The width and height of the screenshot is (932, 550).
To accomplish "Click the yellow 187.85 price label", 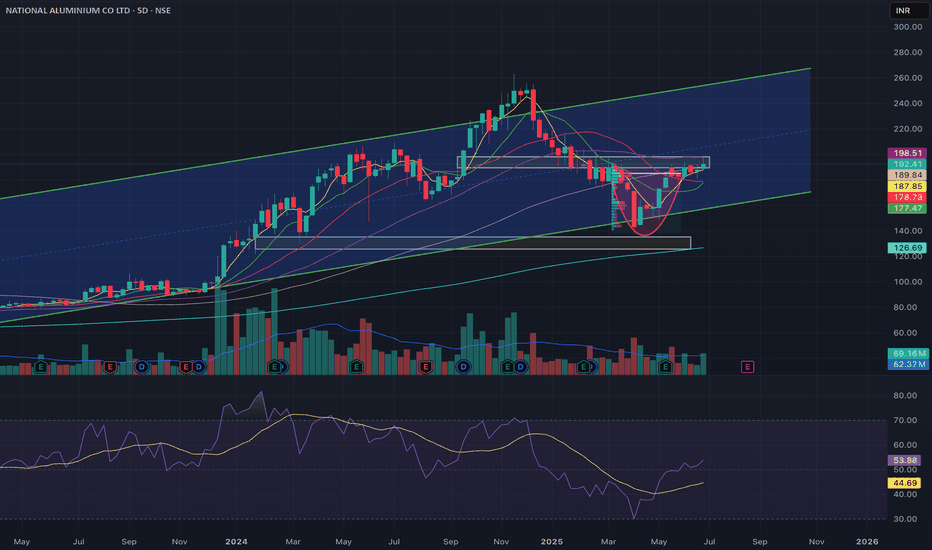I will click(907, 186).
